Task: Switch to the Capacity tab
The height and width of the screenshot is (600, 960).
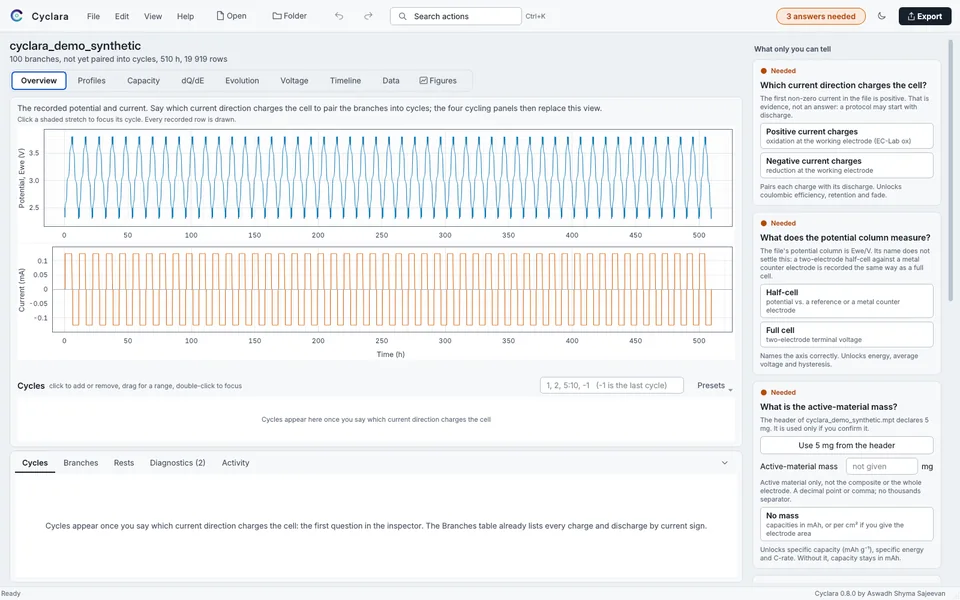Action: point(143,81)
